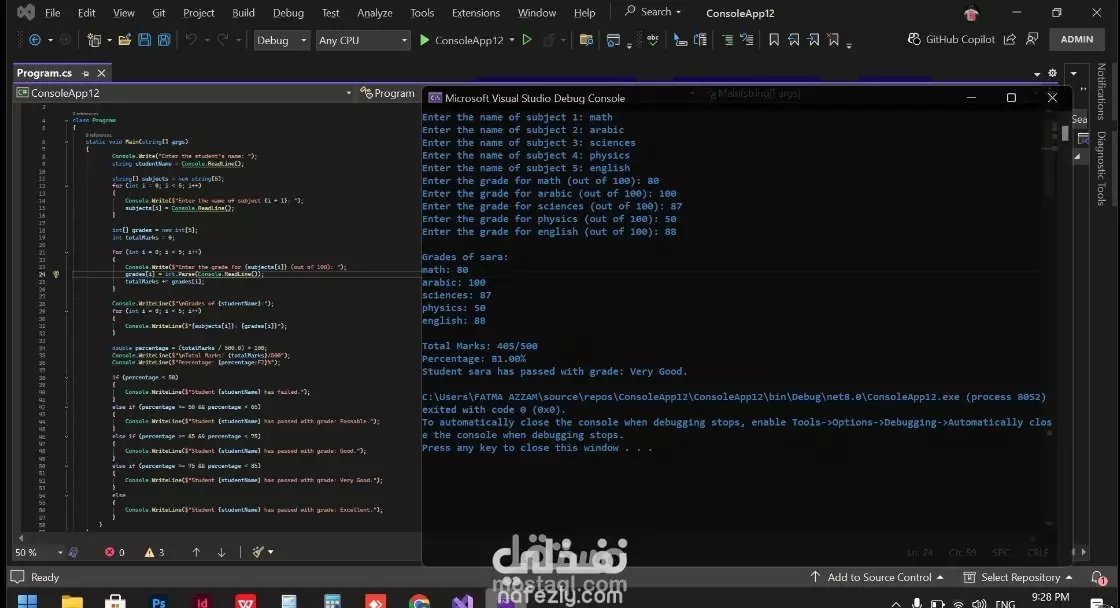Open Photoshop from the Windows taskbar
This screenshot has height=608, width=1120.
(159, 602)
